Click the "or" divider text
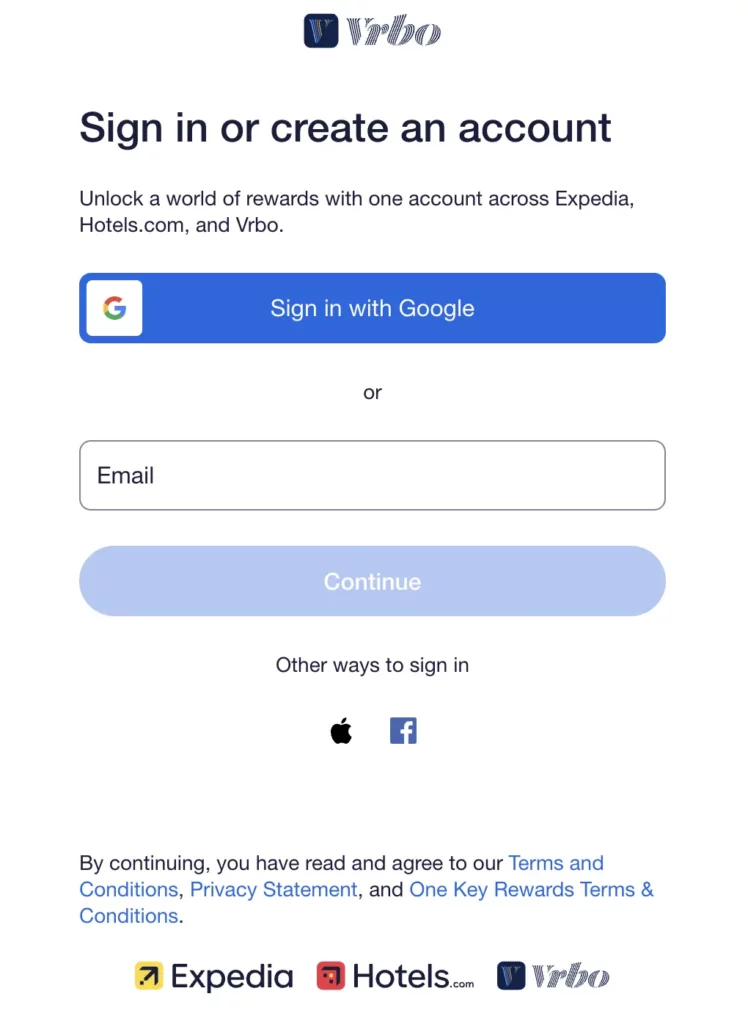This screenshot has height=1024, width=748. (372, 393)
